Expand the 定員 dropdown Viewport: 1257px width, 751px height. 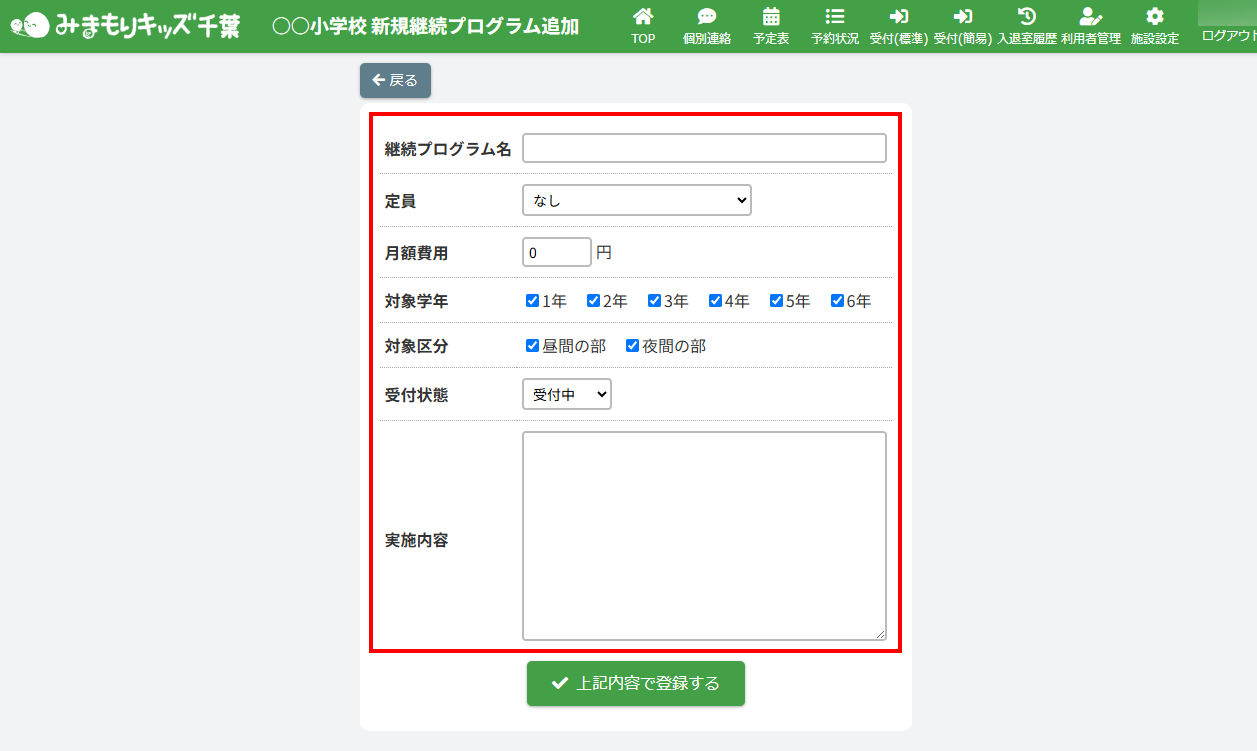point(636,200)
